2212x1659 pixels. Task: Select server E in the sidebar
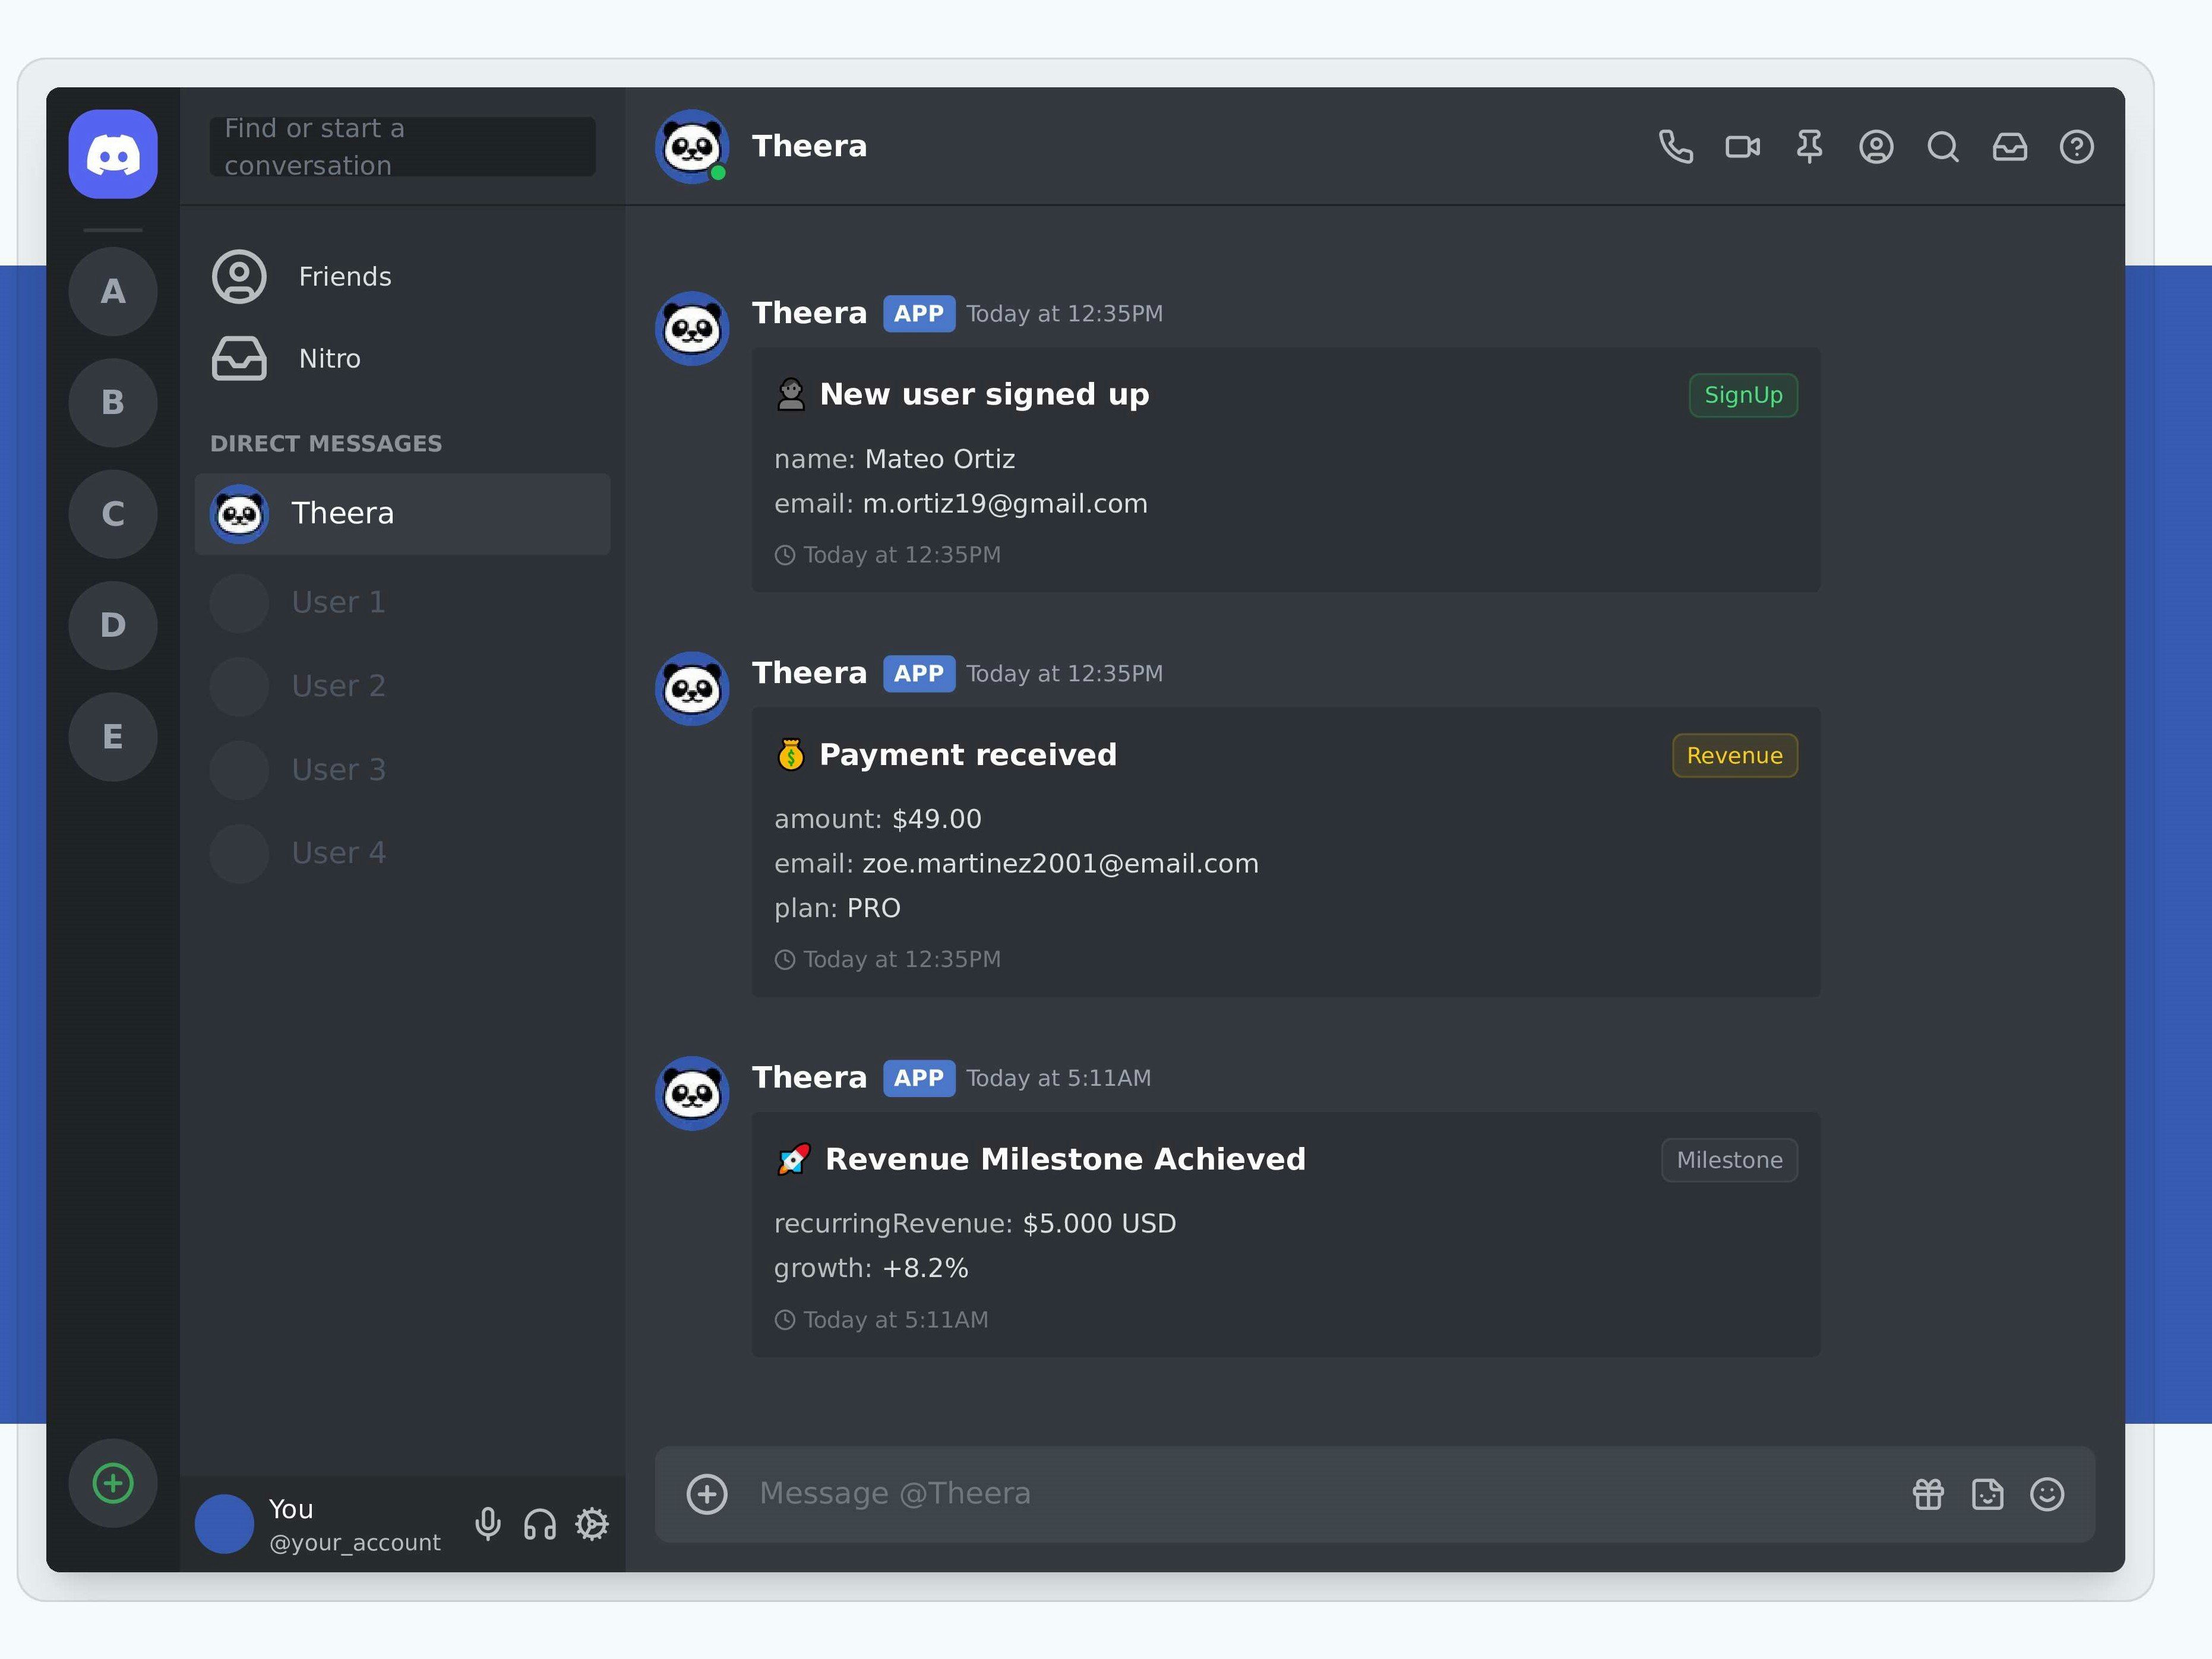coord(113,737)
